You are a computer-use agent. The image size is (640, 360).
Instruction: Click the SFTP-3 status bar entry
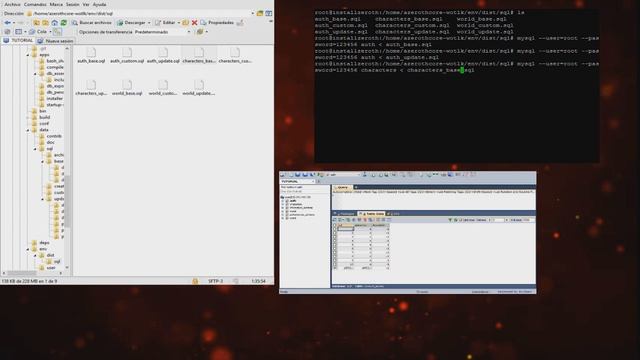tap(215, 281)
